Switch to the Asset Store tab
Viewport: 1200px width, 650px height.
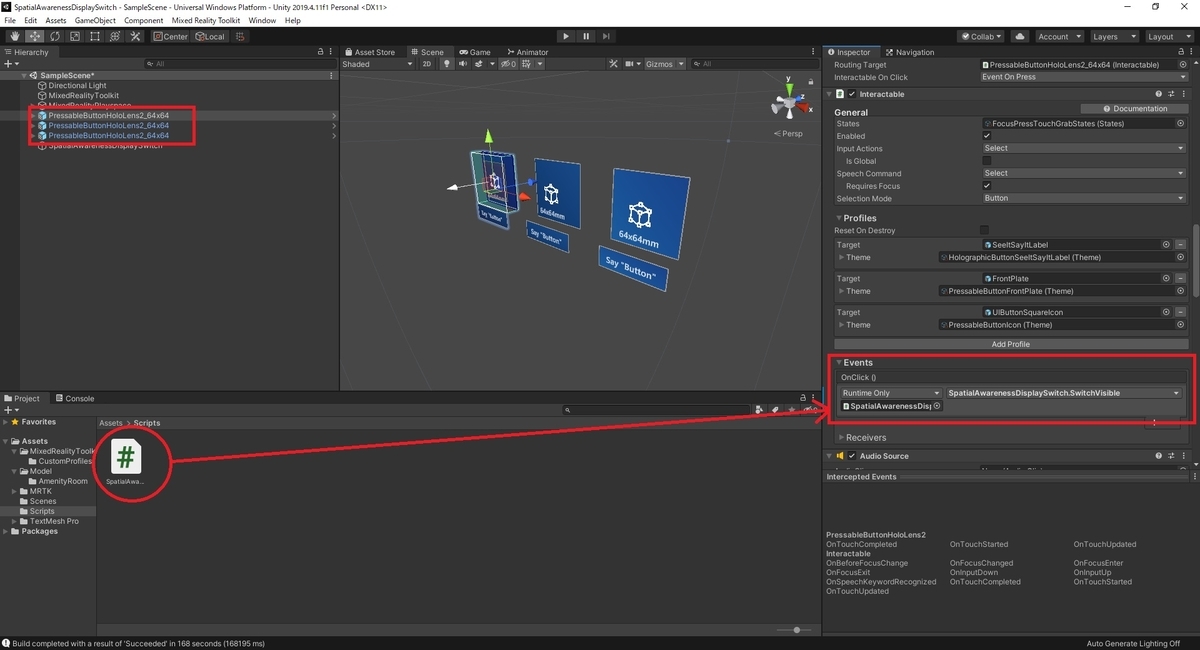tap(371, 52)
